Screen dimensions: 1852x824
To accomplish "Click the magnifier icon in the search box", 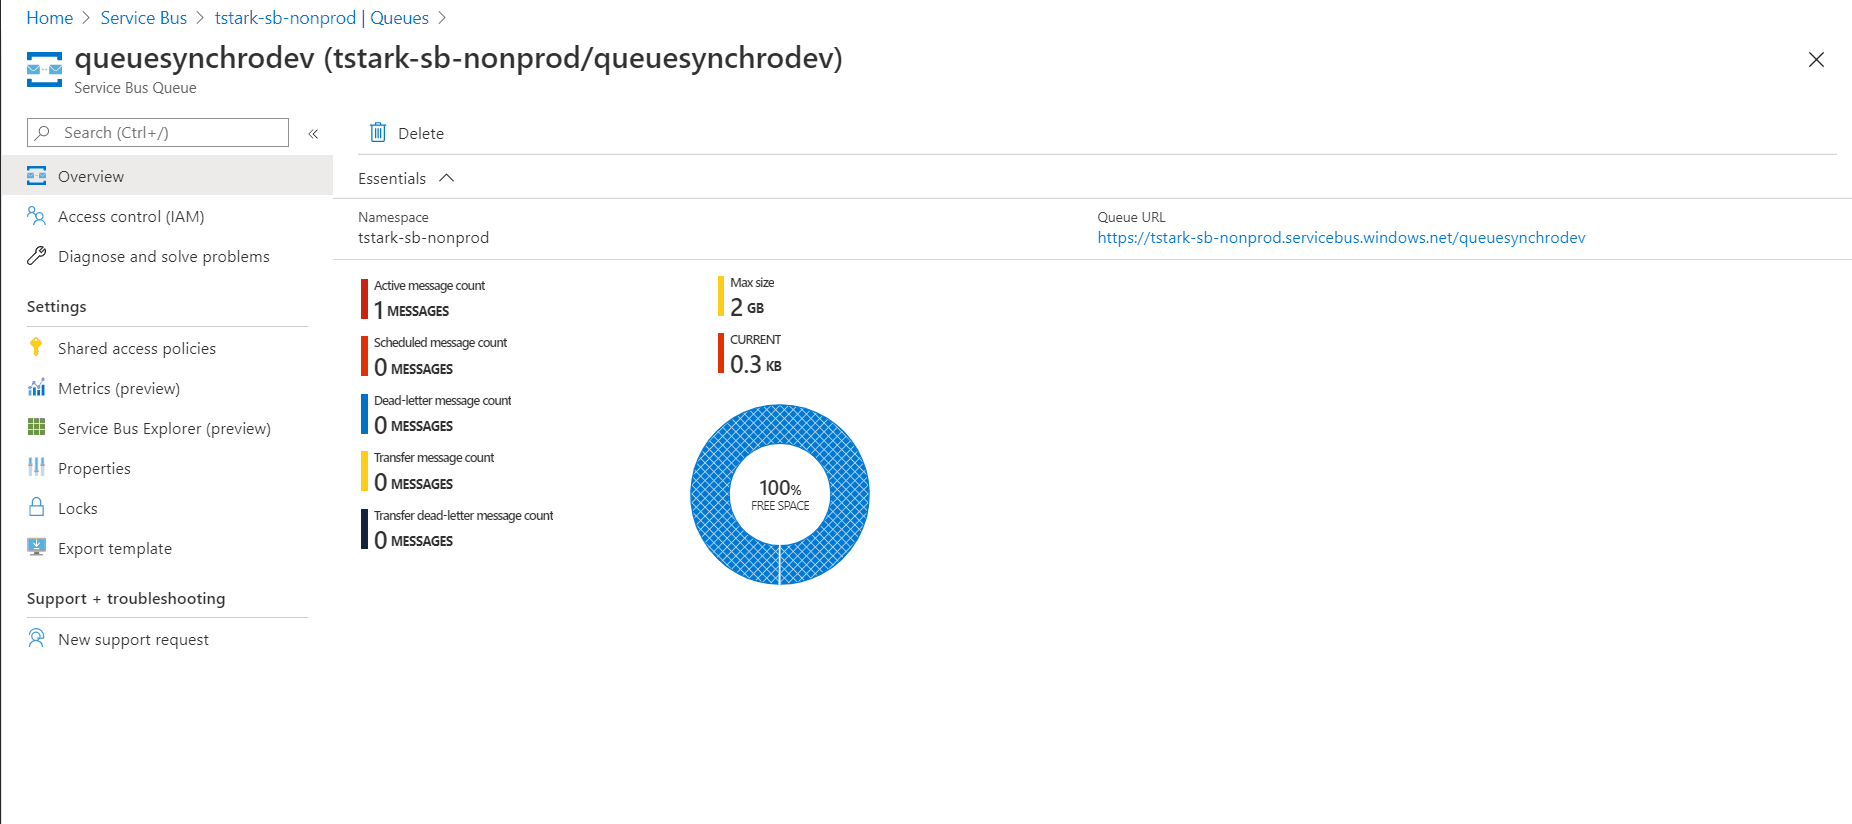I will click(x=42, y=133).
